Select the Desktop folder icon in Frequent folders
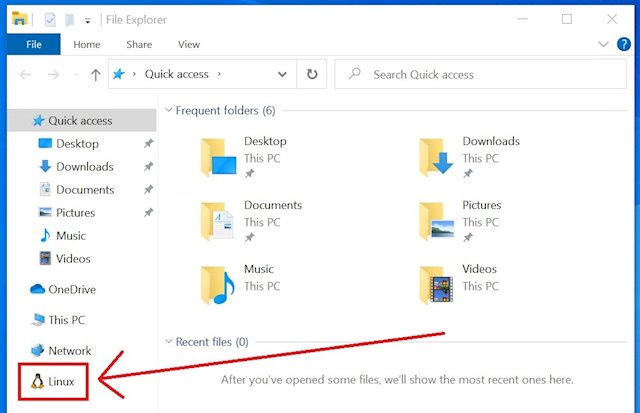This screenshot has width=640, height=413. (218, 157)
